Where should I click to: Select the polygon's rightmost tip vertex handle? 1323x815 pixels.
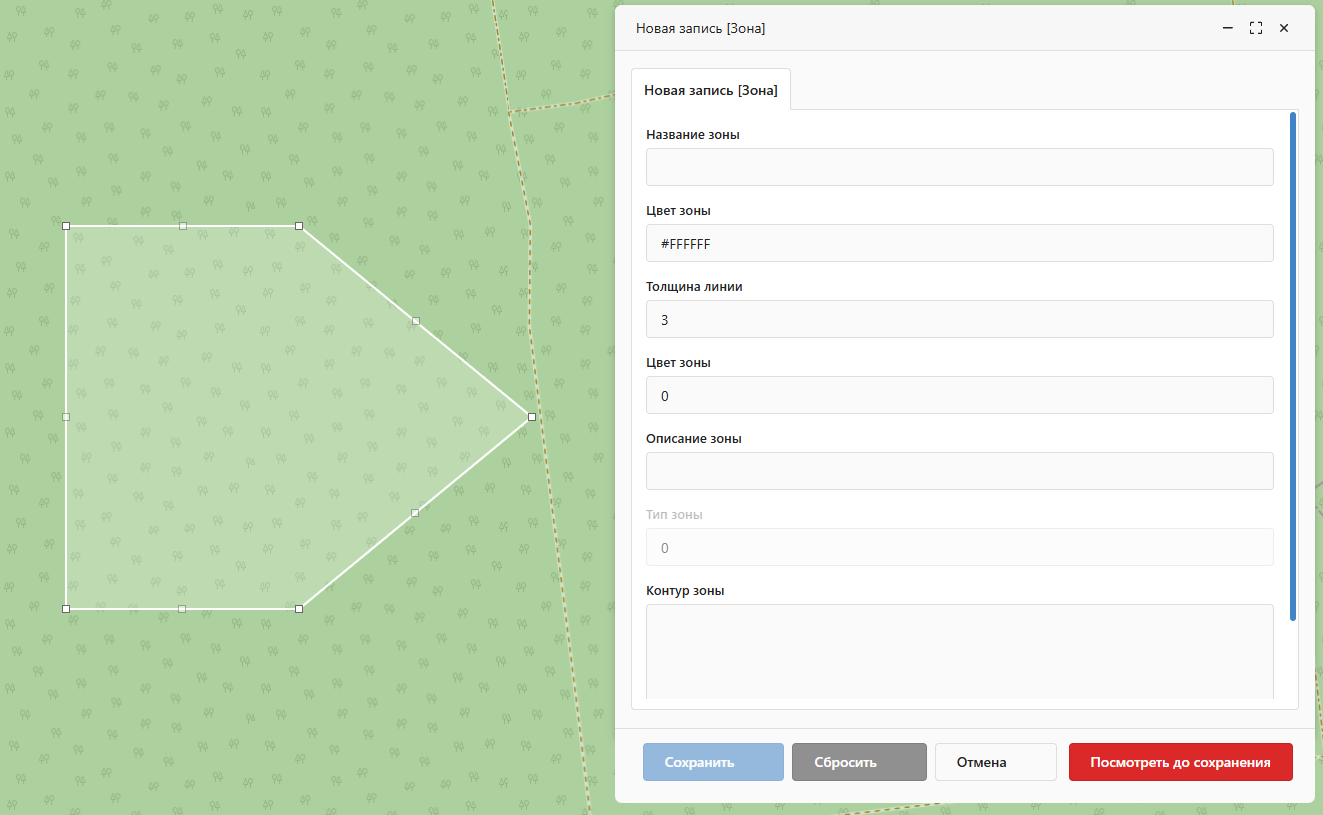tap(532, 417)
